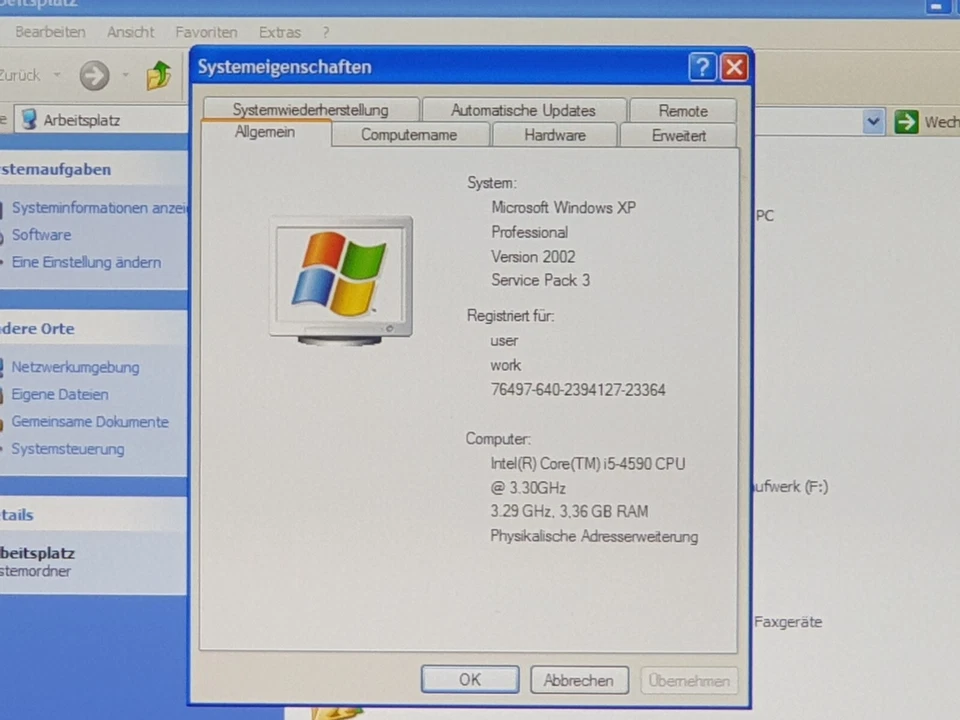Close the Systemeigenschaften dialog with the red X
Viewport: 960px width, 720px height.
coord(734,67)
